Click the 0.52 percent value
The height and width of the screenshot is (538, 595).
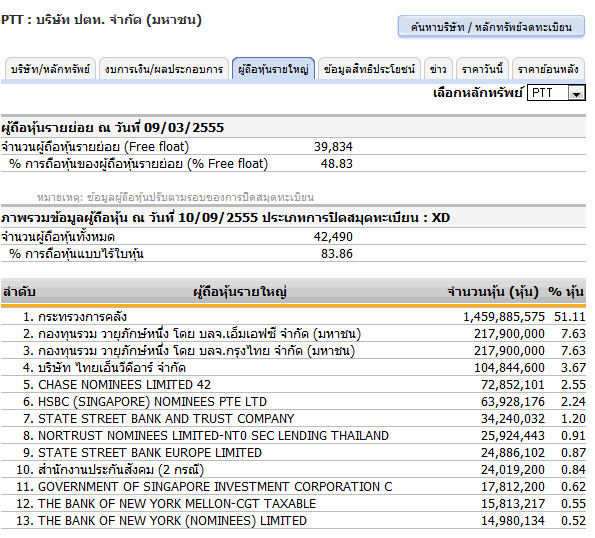573,521
